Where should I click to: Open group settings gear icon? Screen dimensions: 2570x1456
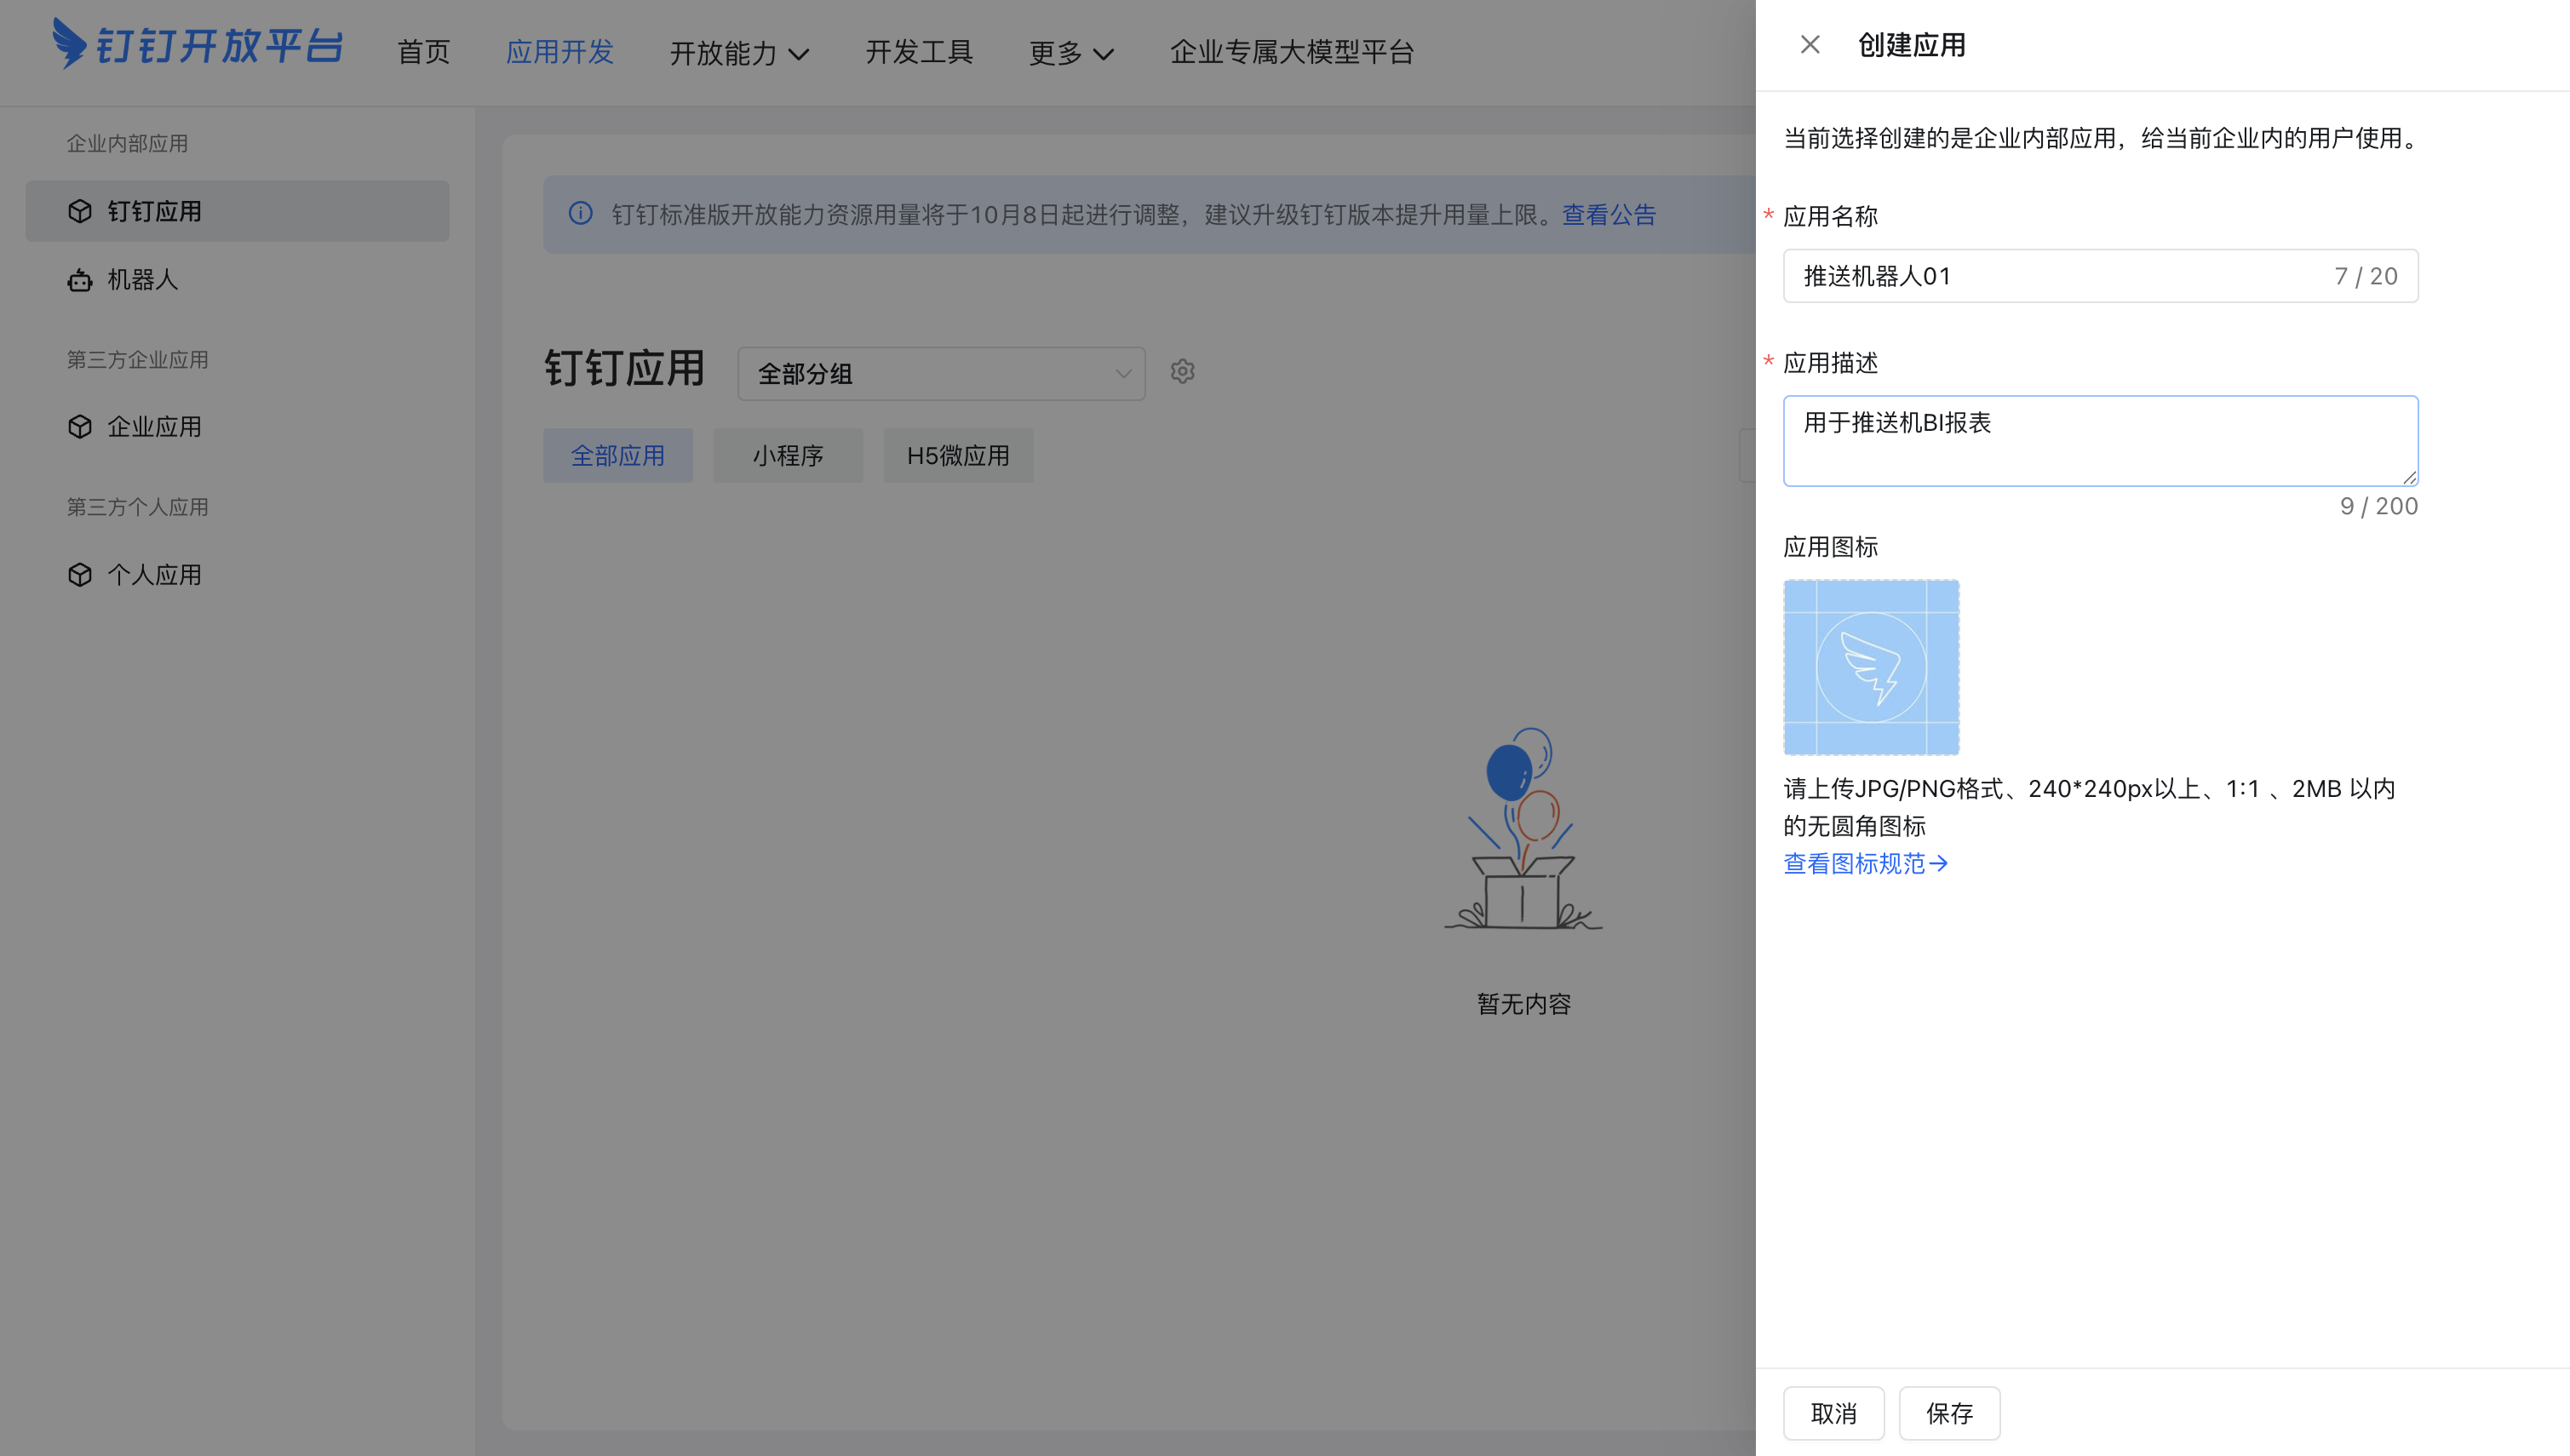(x=1182, y=372)
